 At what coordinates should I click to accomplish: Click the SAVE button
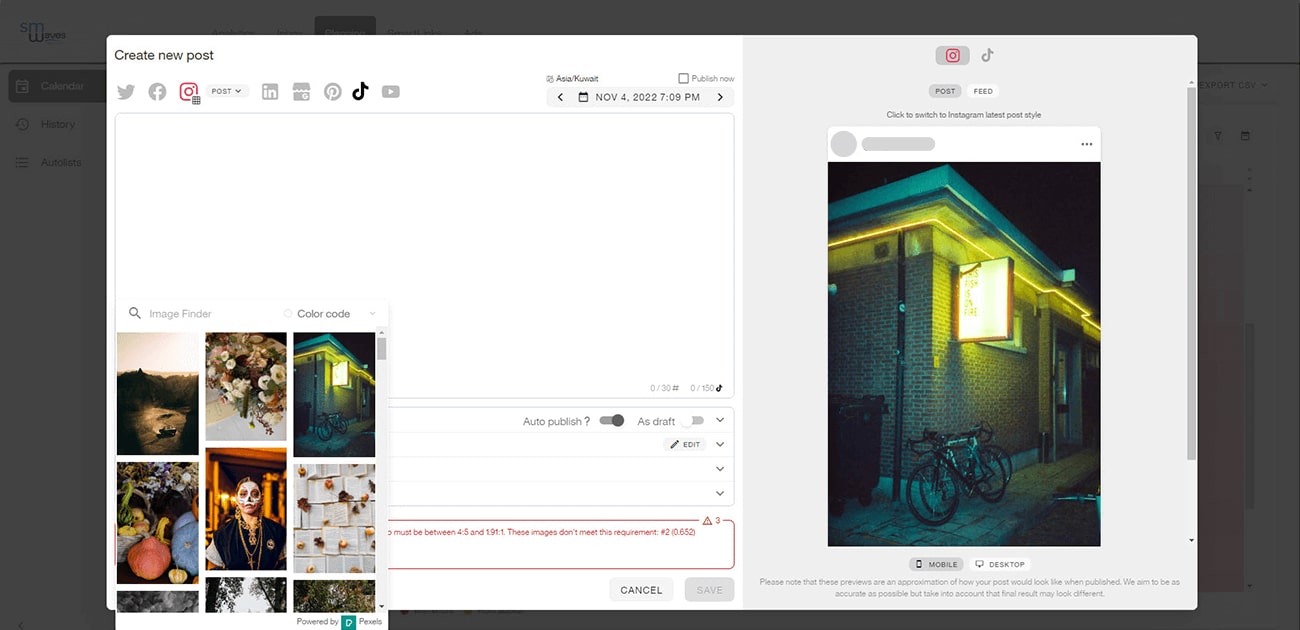click(x=709, y=590)
